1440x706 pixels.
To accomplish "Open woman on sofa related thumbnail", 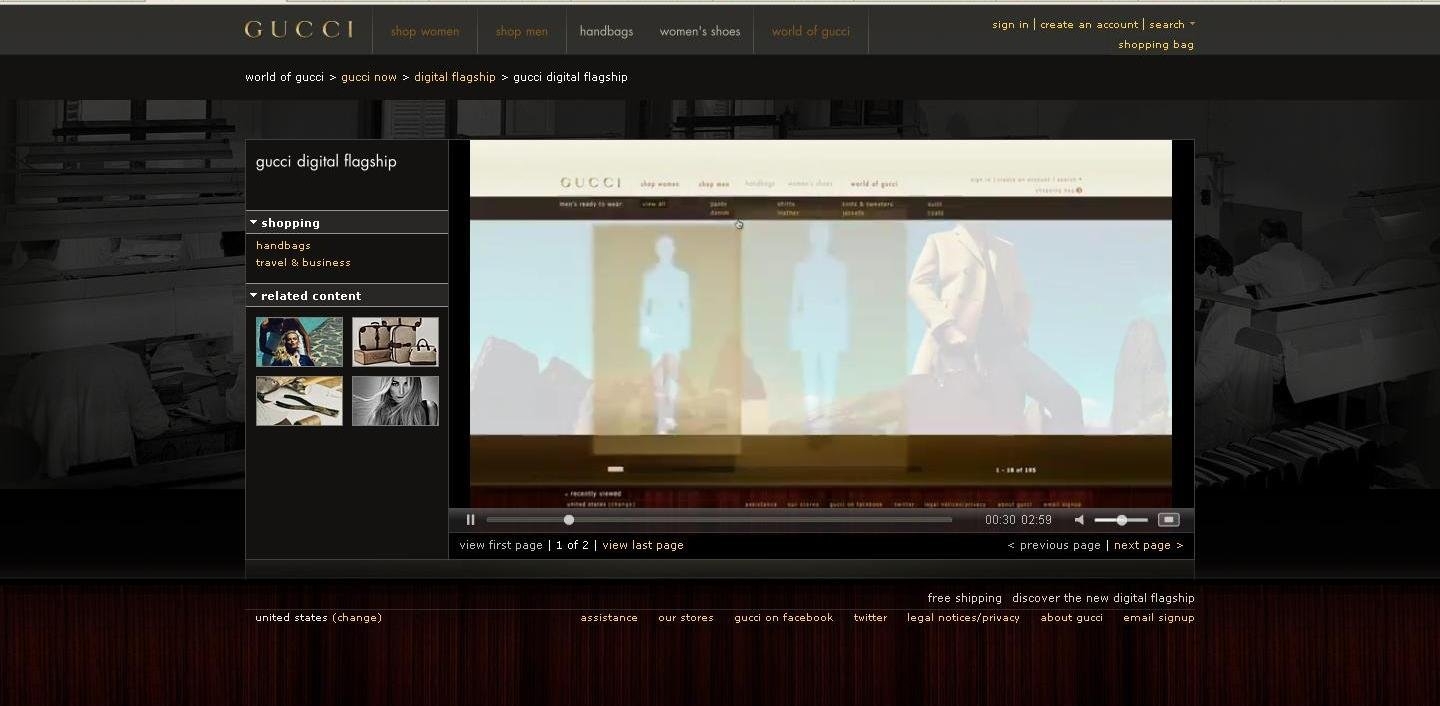I will (299, 342).
